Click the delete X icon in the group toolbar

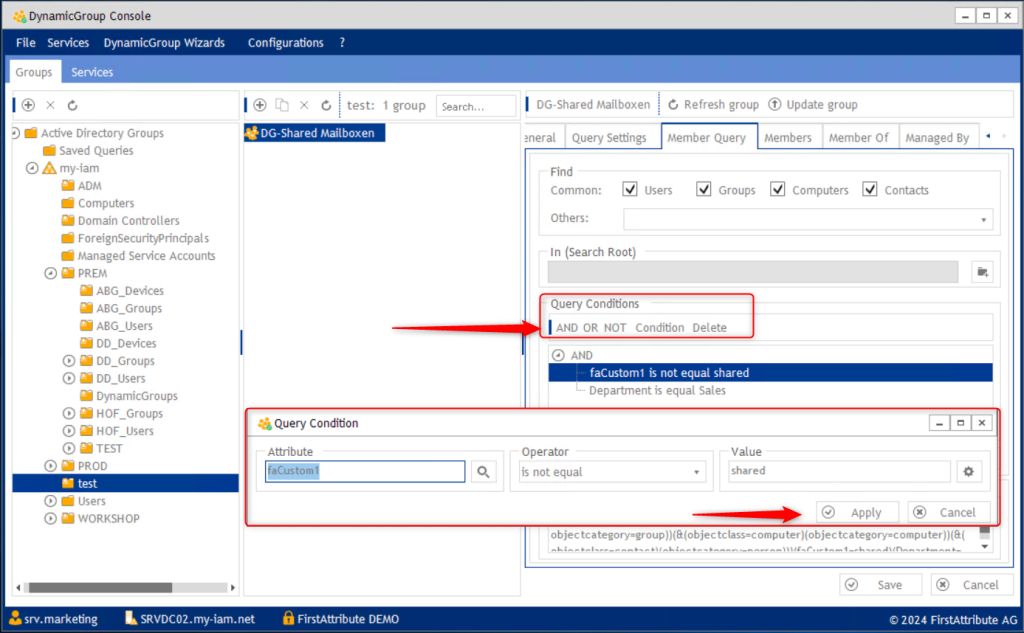coord(304,104)
